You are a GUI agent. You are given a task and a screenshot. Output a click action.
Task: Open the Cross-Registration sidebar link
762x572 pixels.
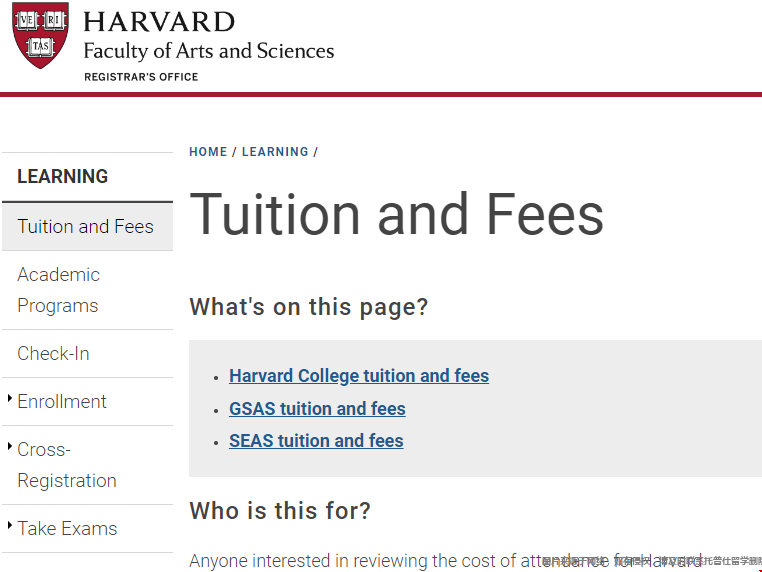coord(66,465)
